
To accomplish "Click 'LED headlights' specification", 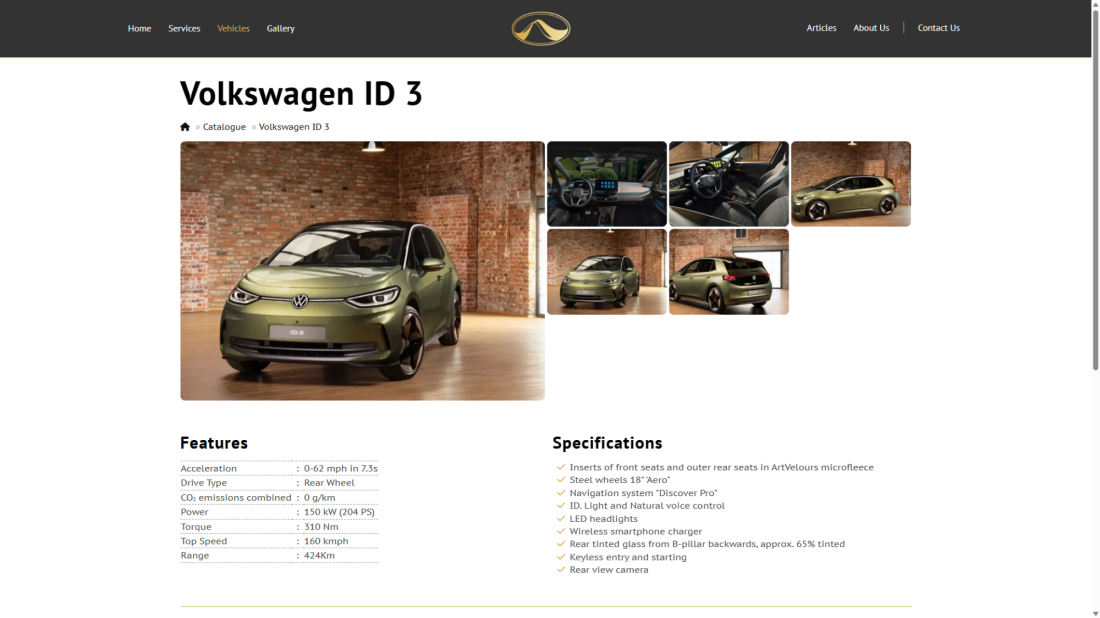I will pyautogui.click(x=603, y=519).
